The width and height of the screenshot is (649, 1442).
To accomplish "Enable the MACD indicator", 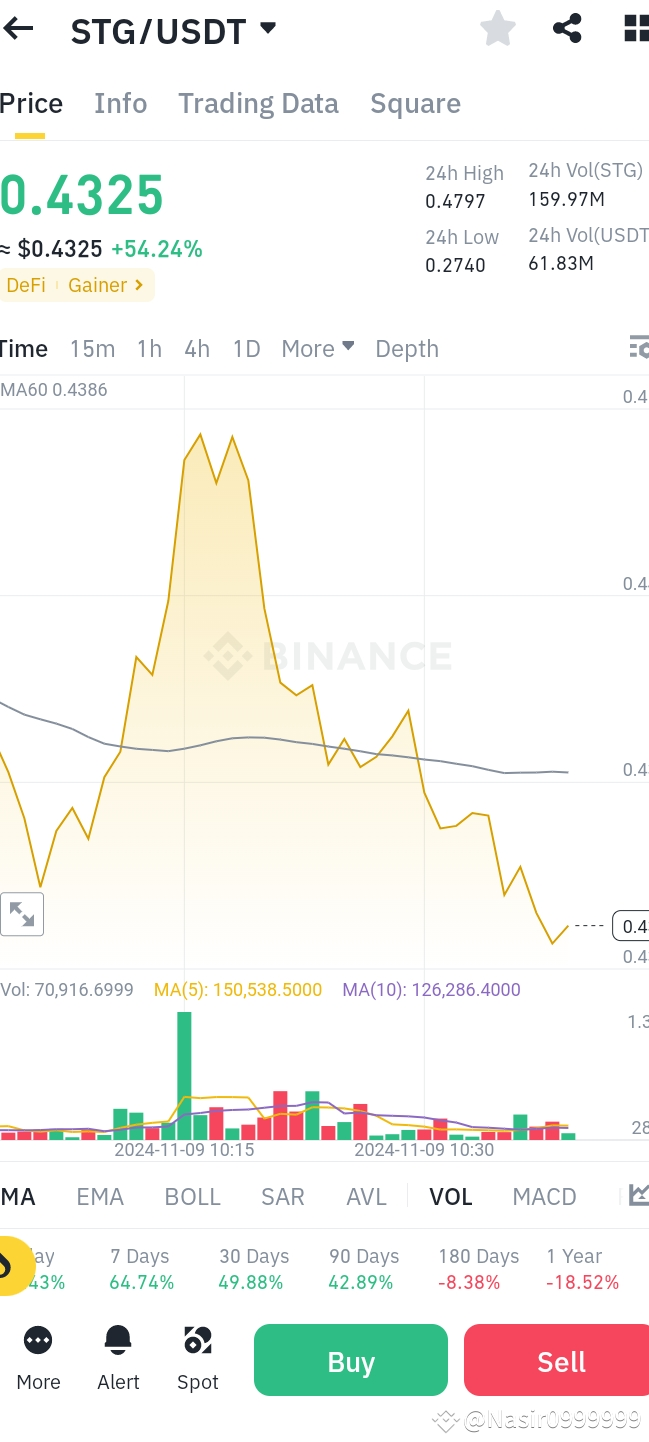I will 544,1197.
